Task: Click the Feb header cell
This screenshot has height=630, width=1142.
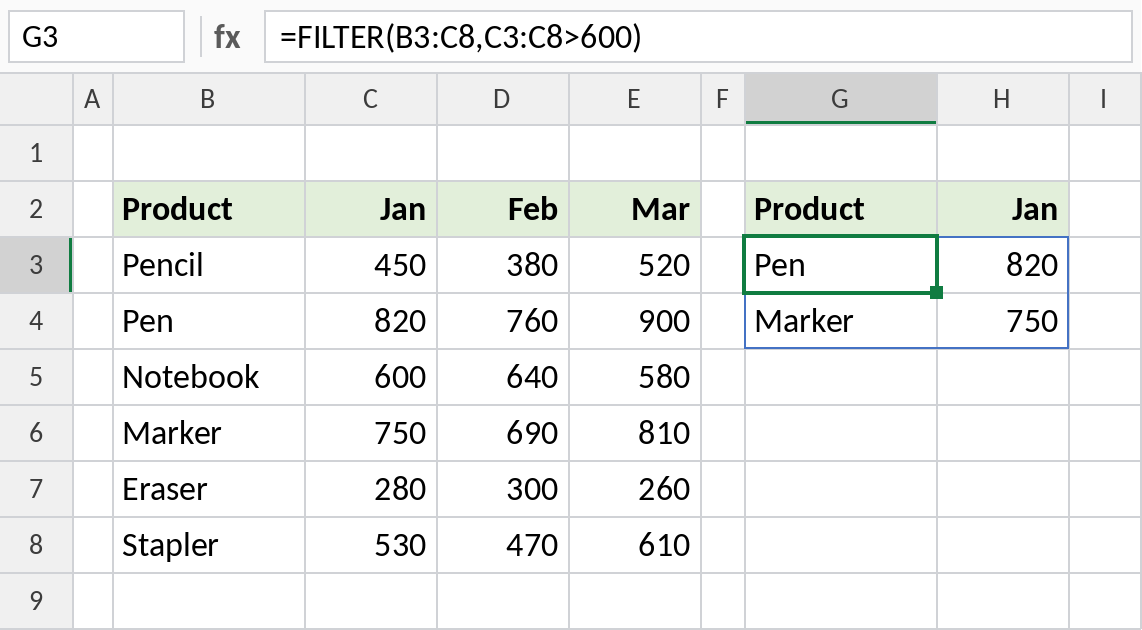Action: pyautogui.click(x=503, y=209)
